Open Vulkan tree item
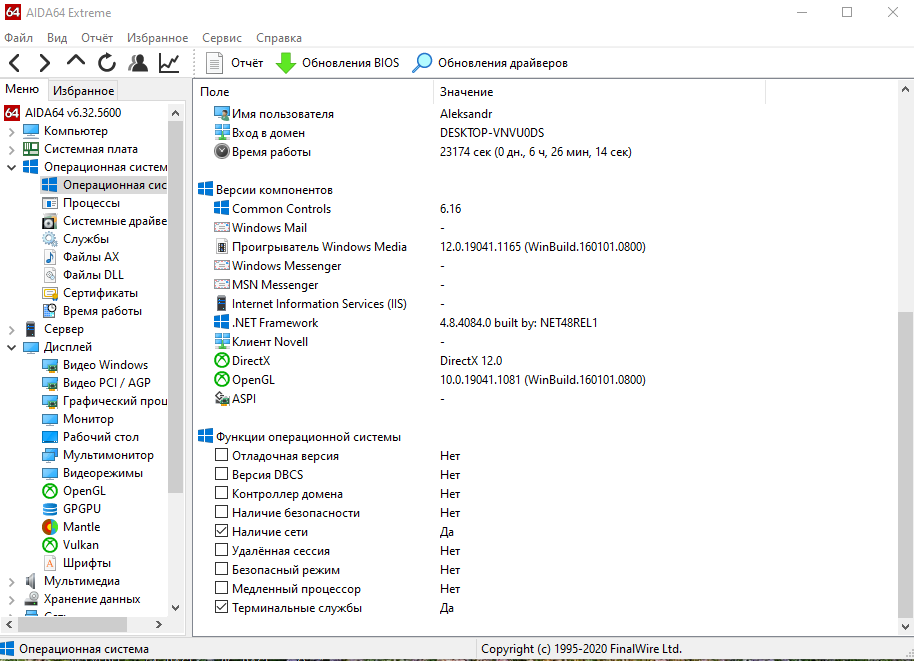This screenshot has height=661, width=914. tap(80, 545)
